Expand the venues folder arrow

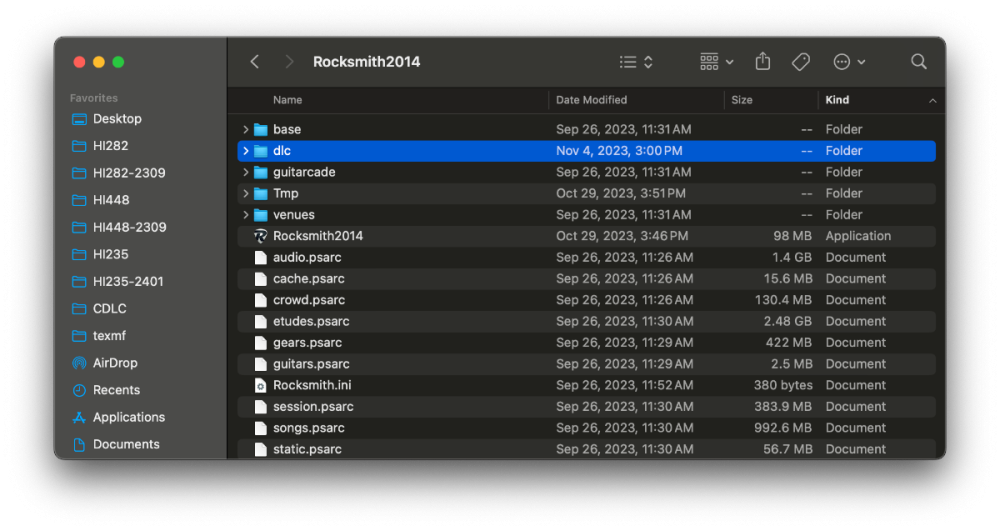click(246, 215)
